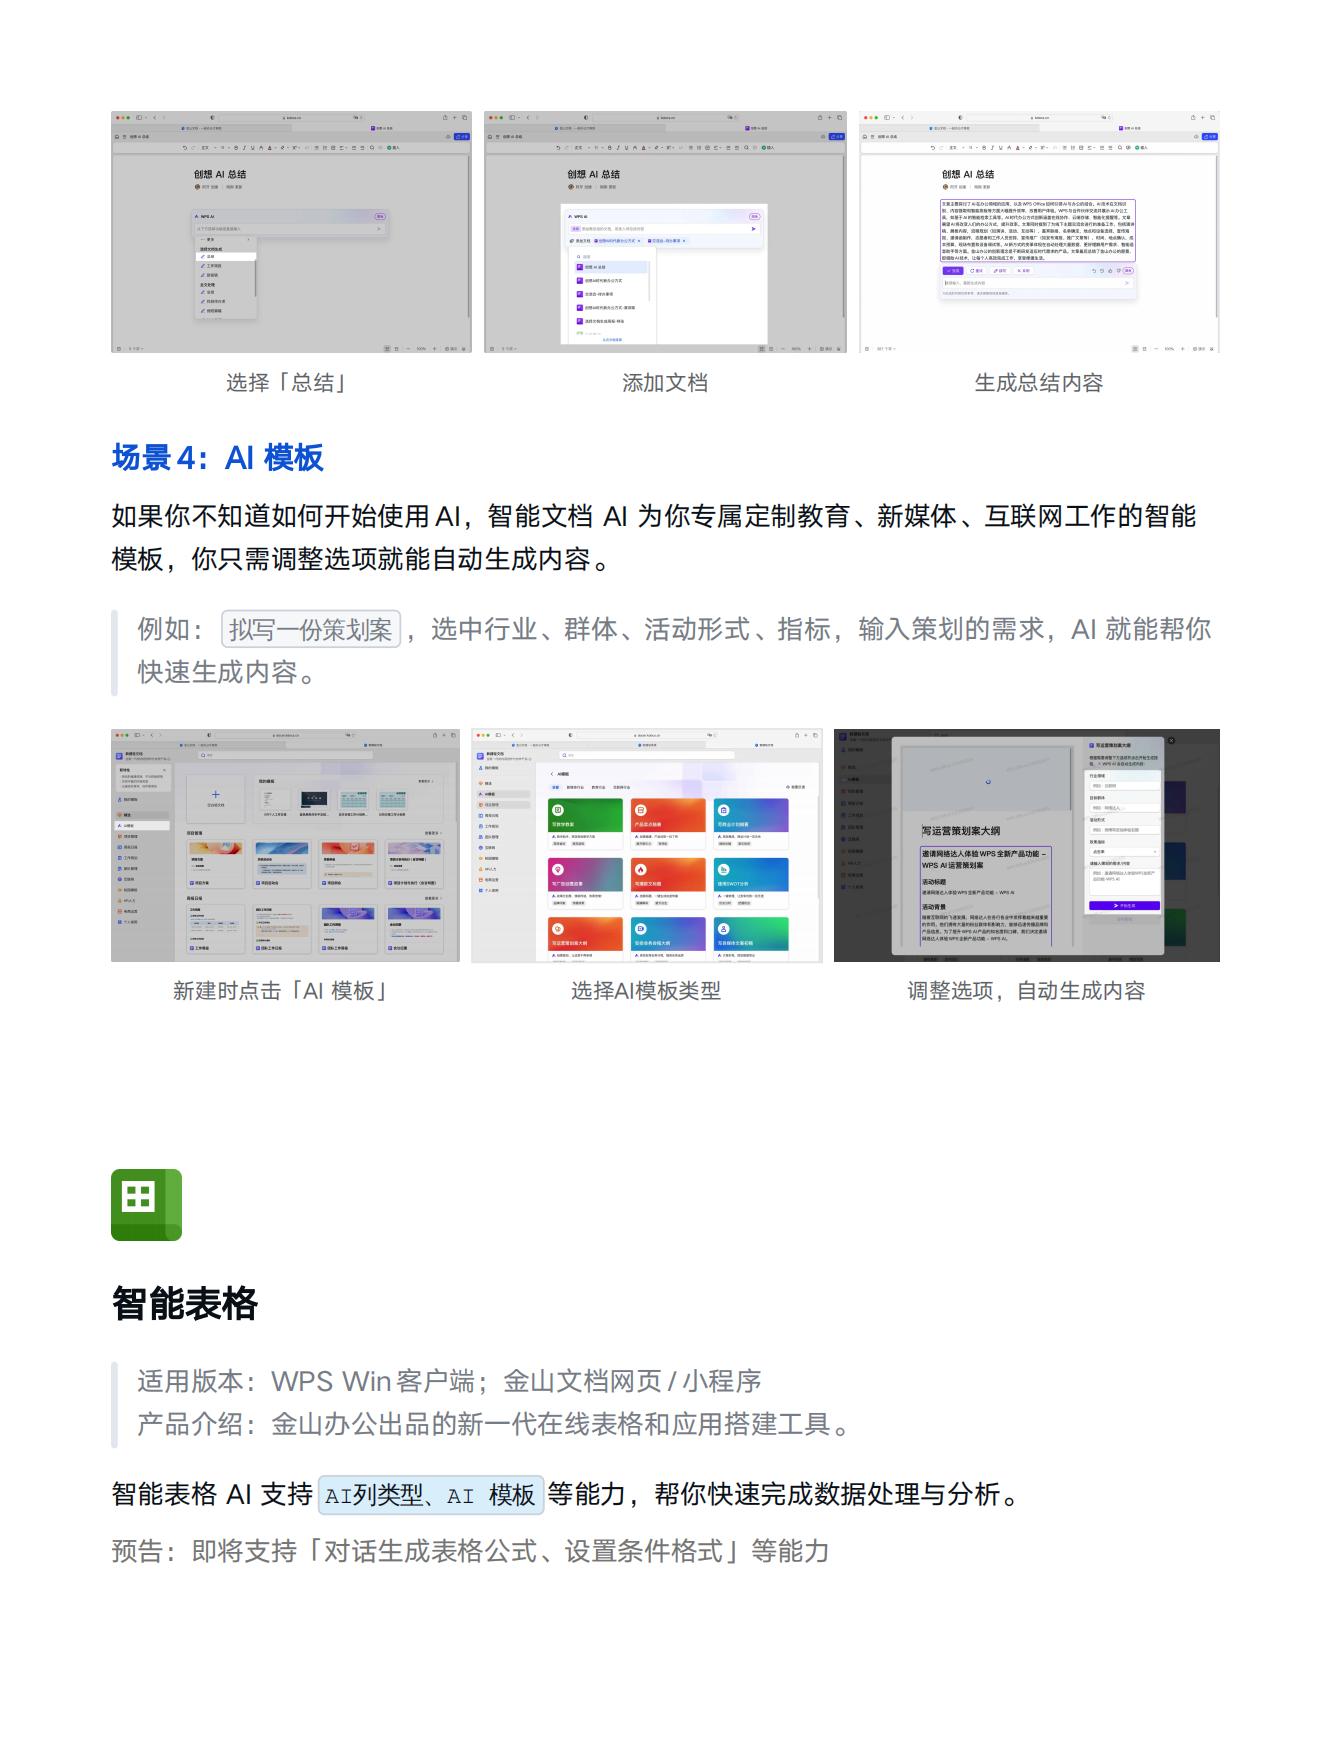Click the caption 新建时点击「AI 模板」

[282, 991]
